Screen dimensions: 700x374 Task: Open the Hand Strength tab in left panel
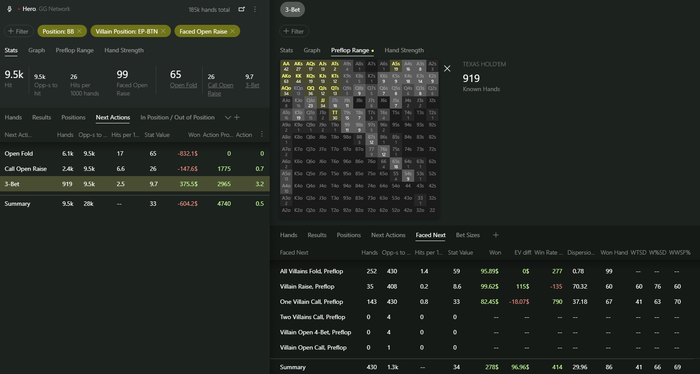124,50
